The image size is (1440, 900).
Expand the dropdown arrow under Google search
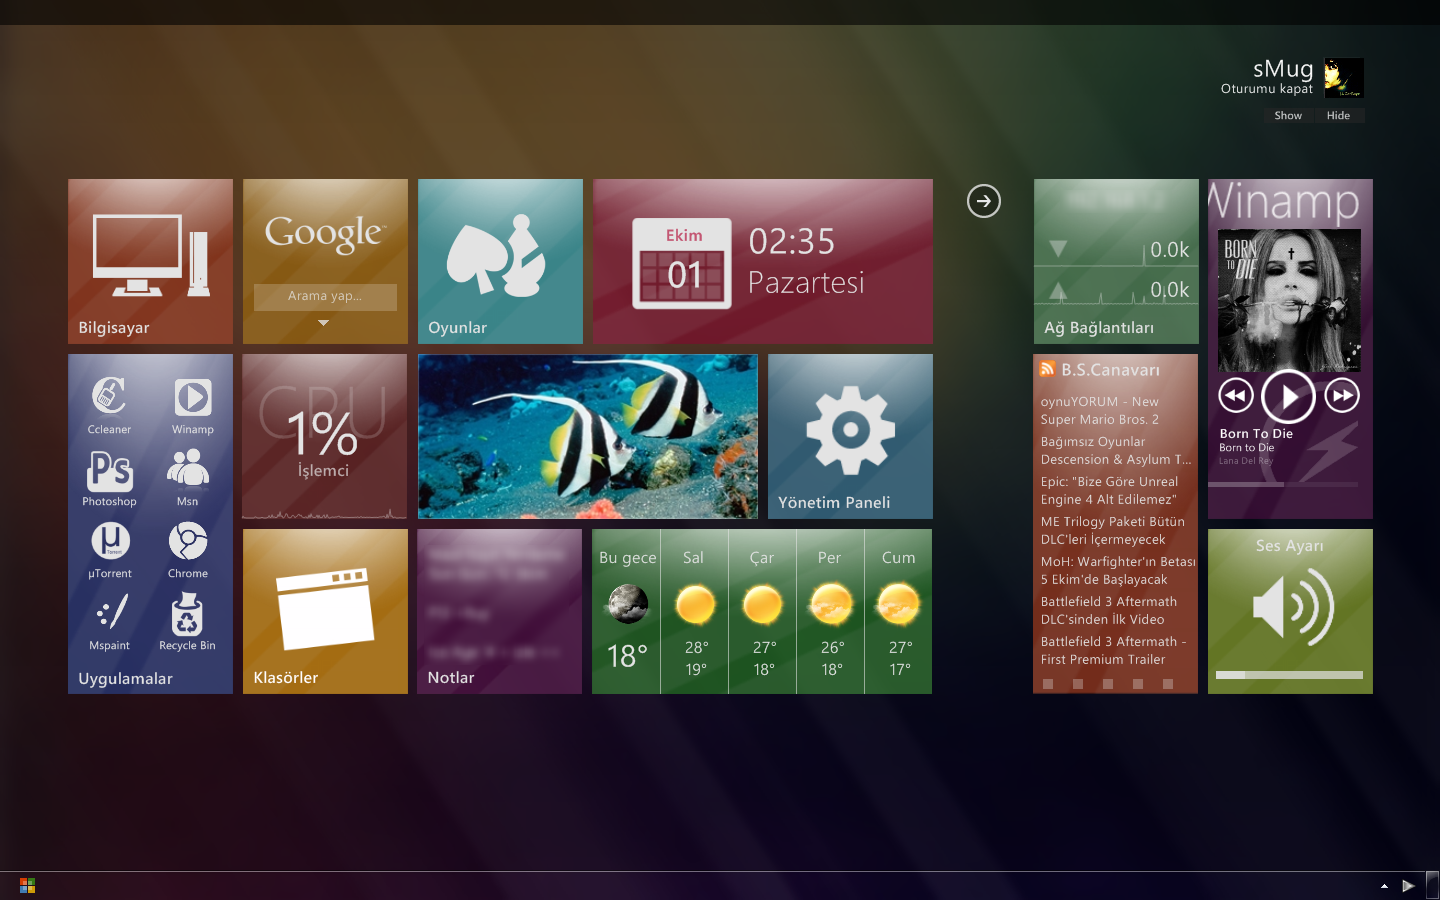[323, 323]
